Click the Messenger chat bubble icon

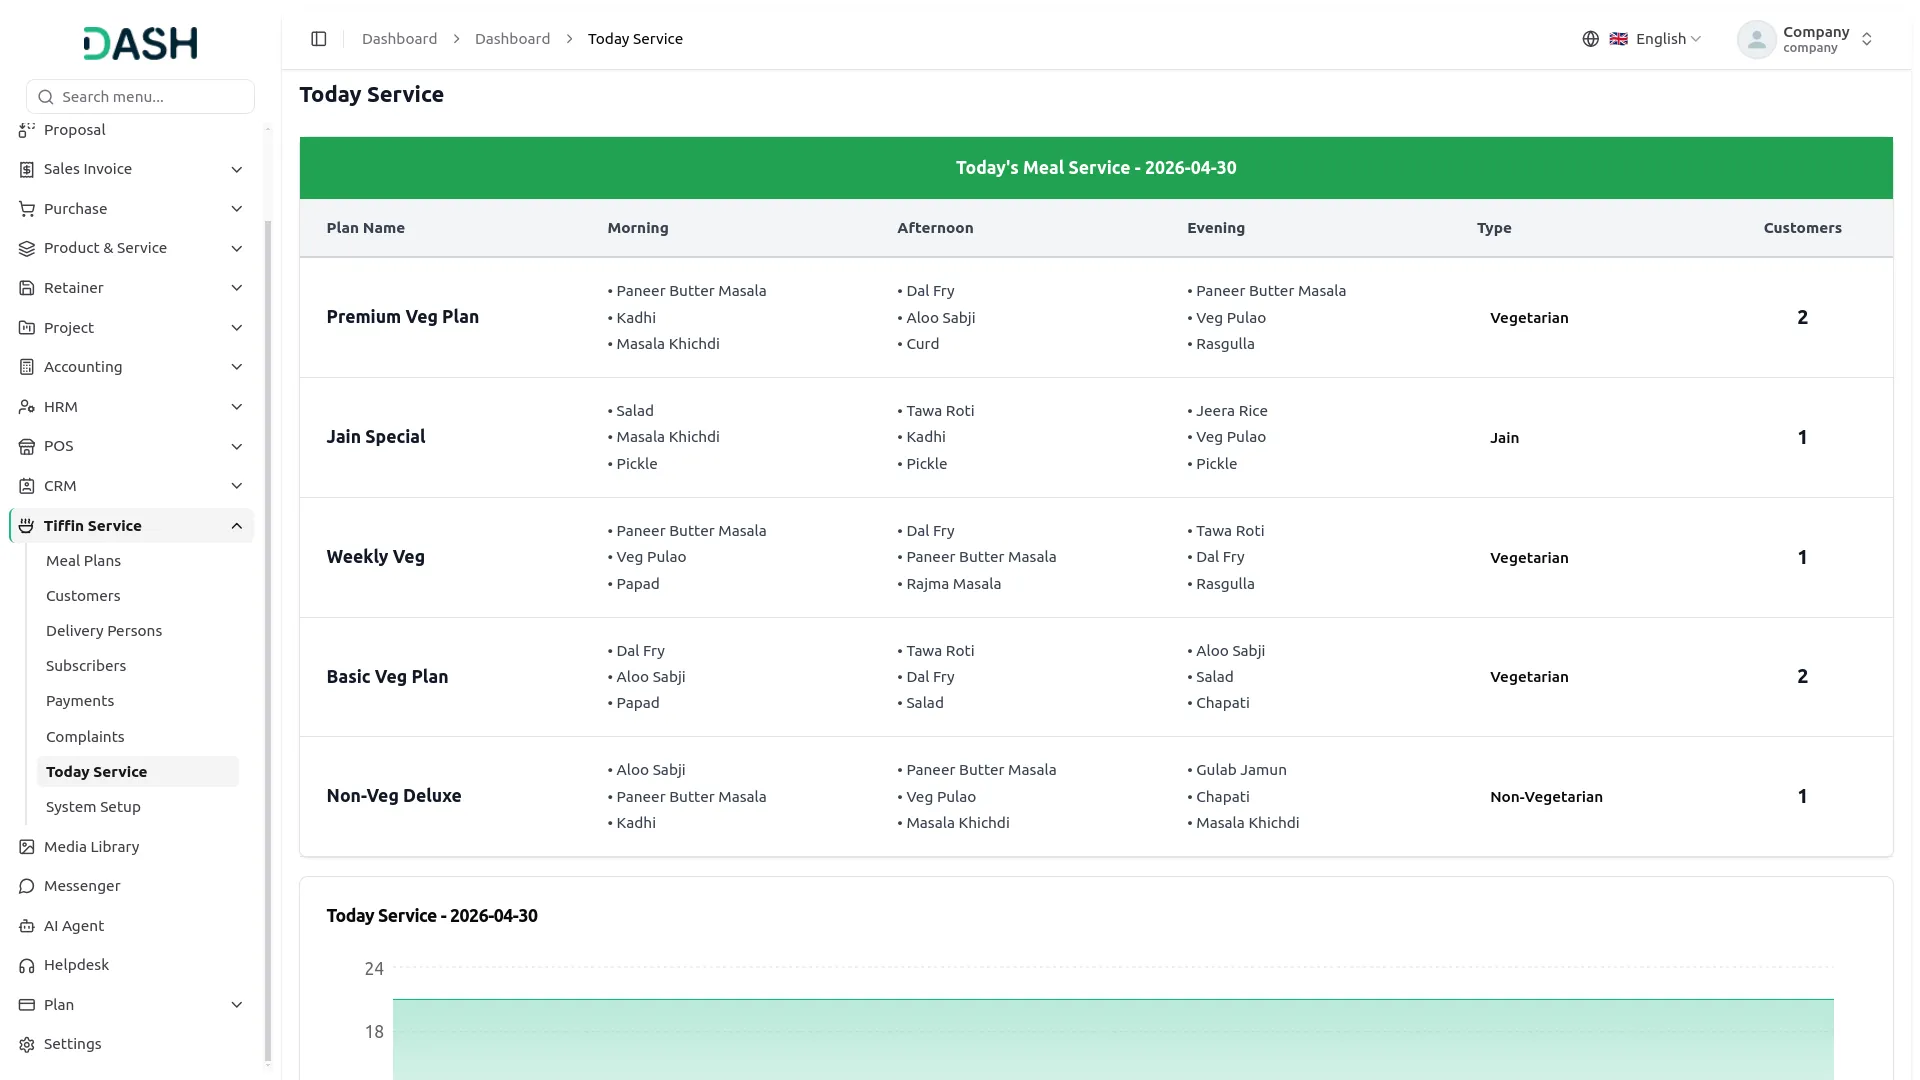click(27, 886)
